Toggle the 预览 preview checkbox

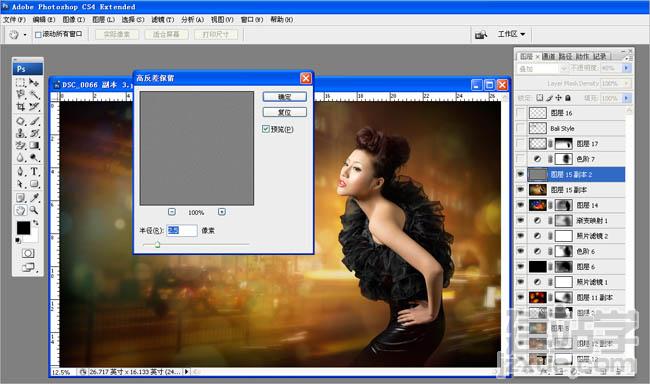[x=266, y=129]
